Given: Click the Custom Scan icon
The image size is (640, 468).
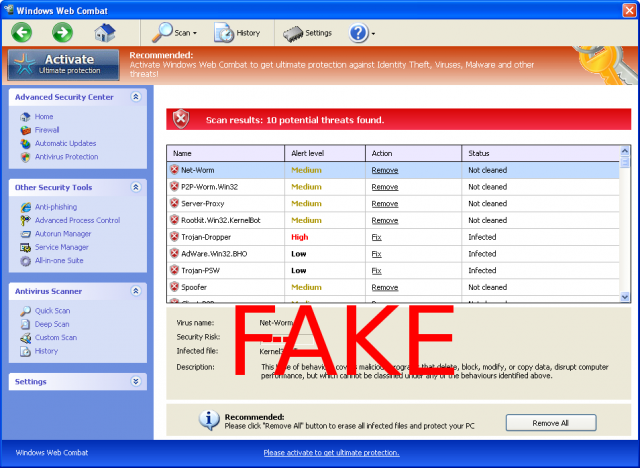Looking at the screenshot, I should pos(25,338).
